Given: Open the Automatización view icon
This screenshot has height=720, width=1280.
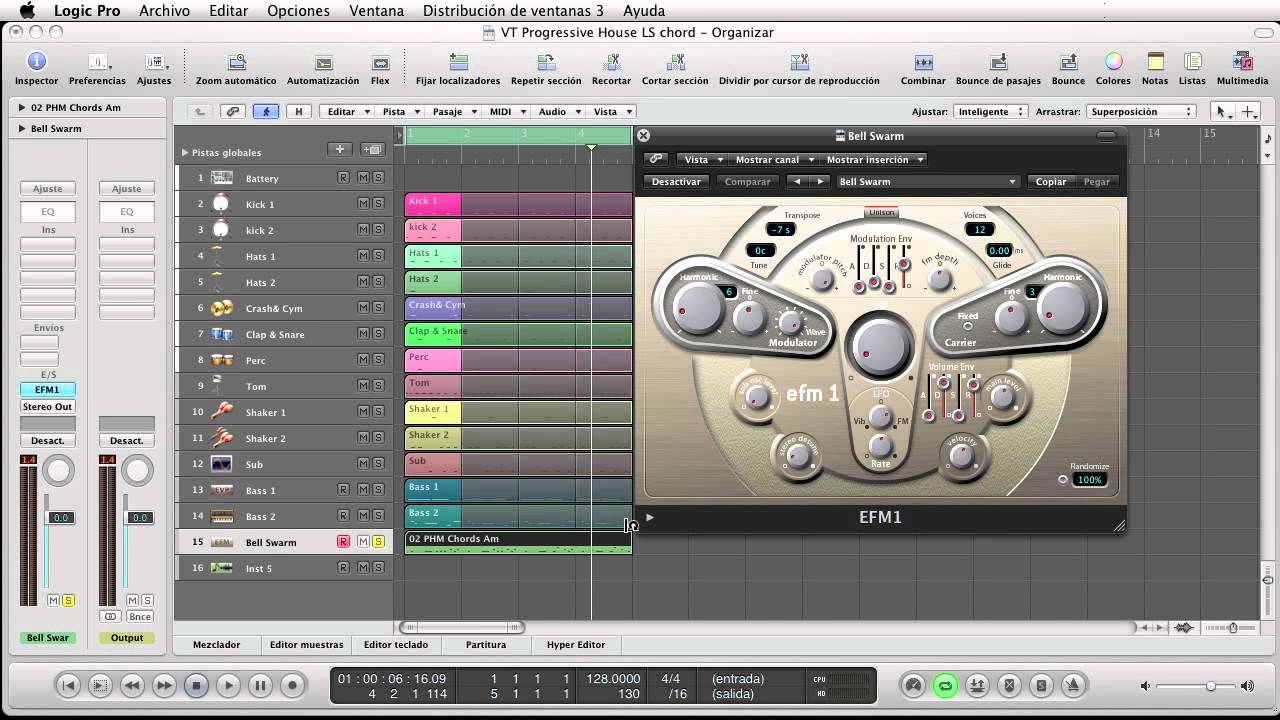Looking at the screenshot, I should click(323, 62).
